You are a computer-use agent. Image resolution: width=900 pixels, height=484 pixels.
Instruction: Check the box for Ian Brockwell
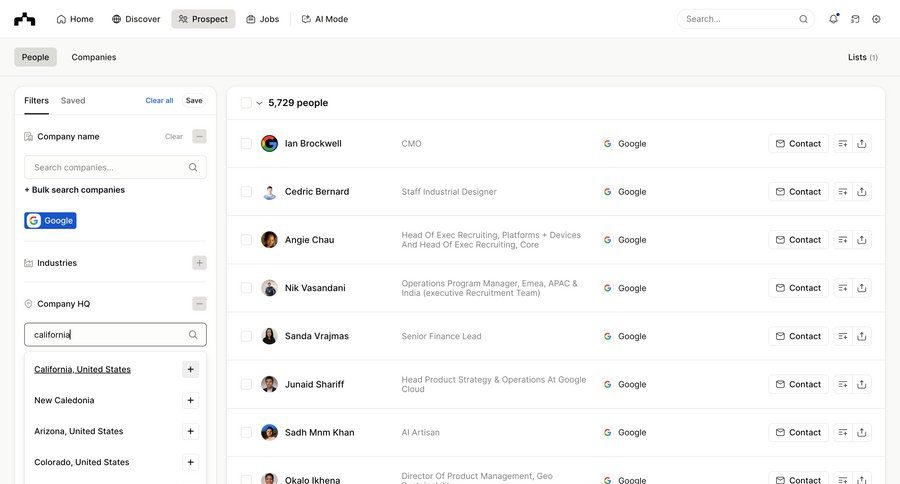pyautogui.click(x=246, y=144)
